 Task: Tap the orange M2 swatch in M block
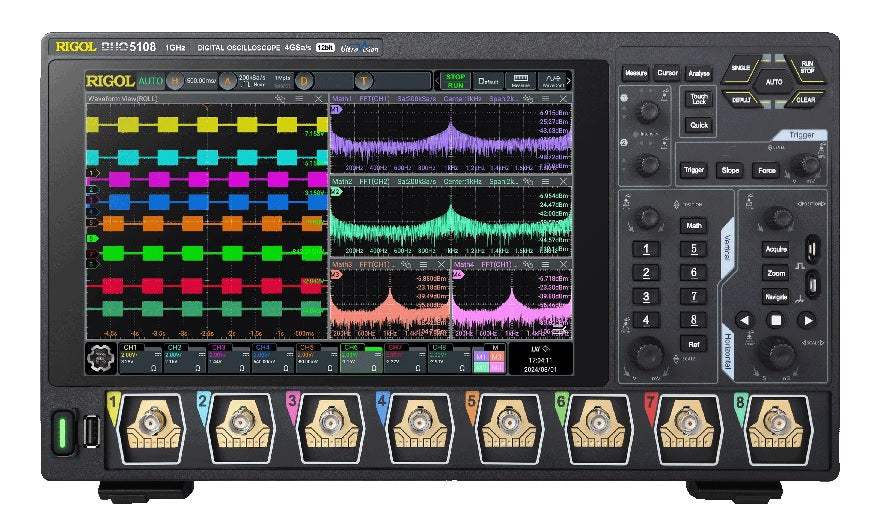click(x=497, y=357)
